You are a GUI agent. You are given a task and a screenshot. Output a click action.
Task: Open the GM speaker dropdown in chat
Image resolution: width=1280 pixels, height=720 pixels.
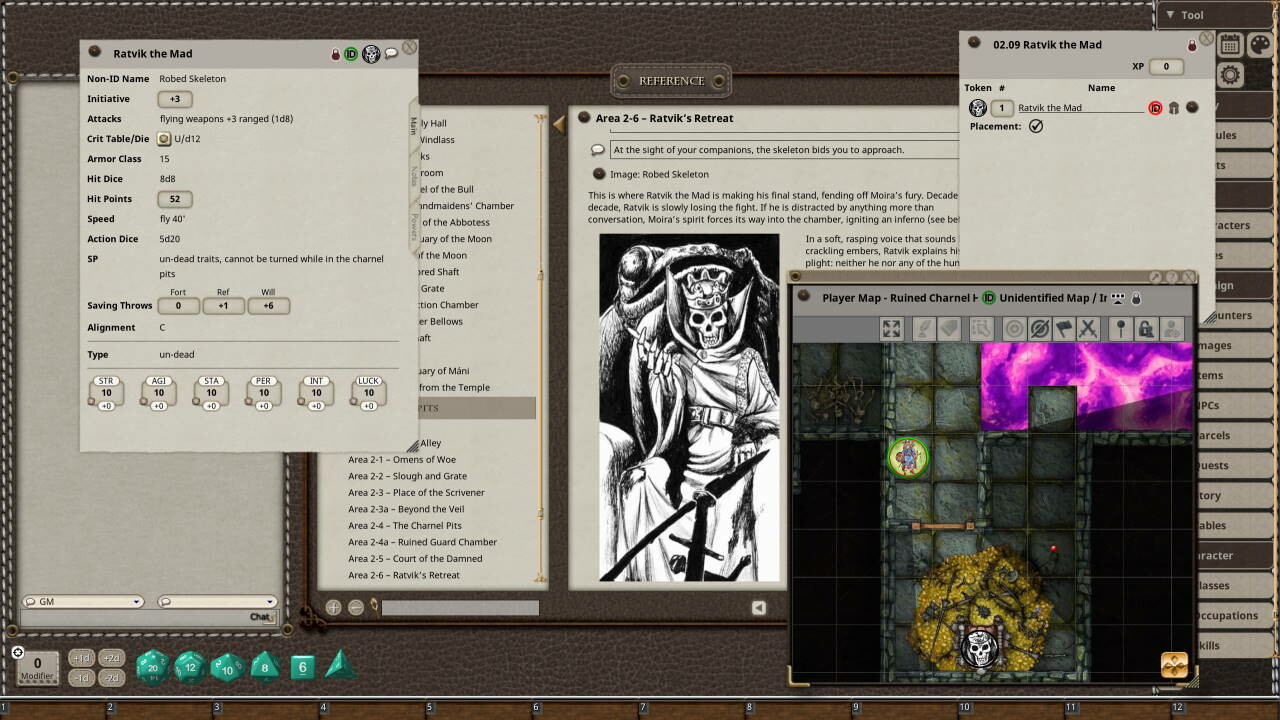coord(137,601)
